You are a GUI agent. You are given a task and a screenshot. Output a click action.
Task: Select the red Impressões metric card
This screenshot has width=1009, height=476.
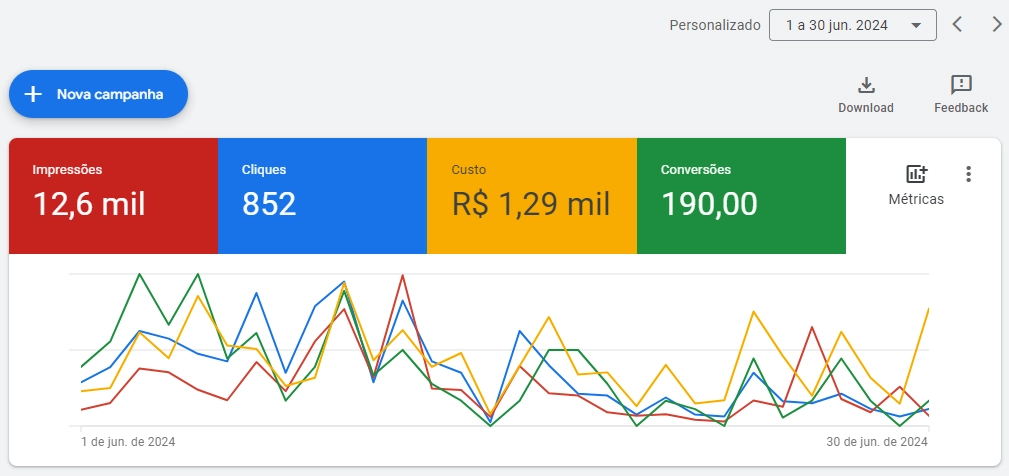tap(113, 196)
